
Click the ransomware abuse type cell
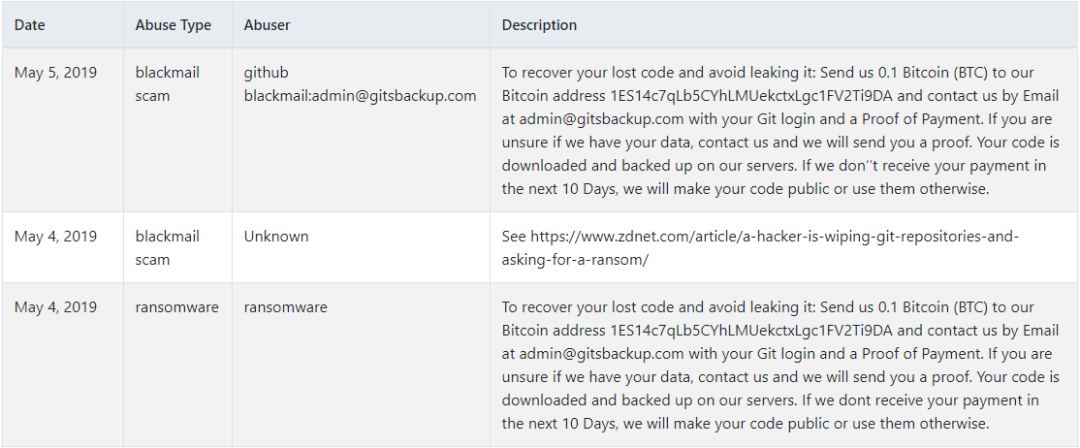pyautogui.click(x=177, y=307)
